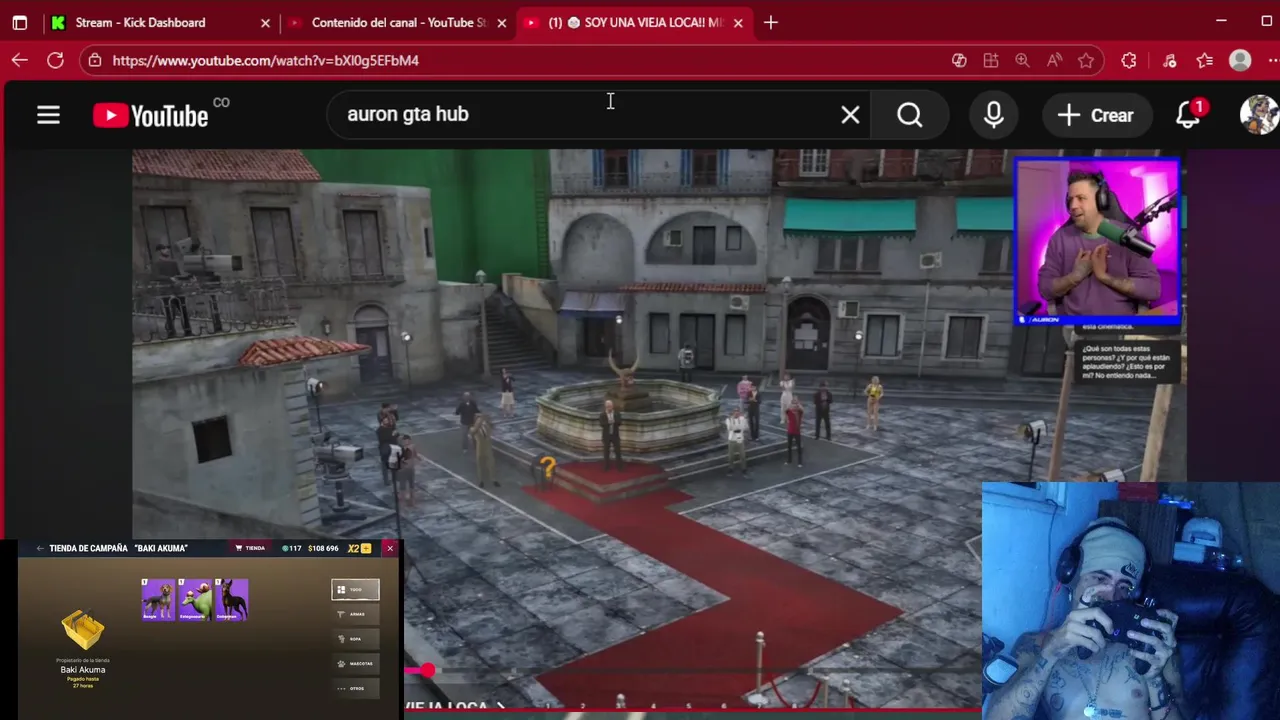Click the $108 696 money balance
Viewport: 1280px width, 720px height.
323,548
